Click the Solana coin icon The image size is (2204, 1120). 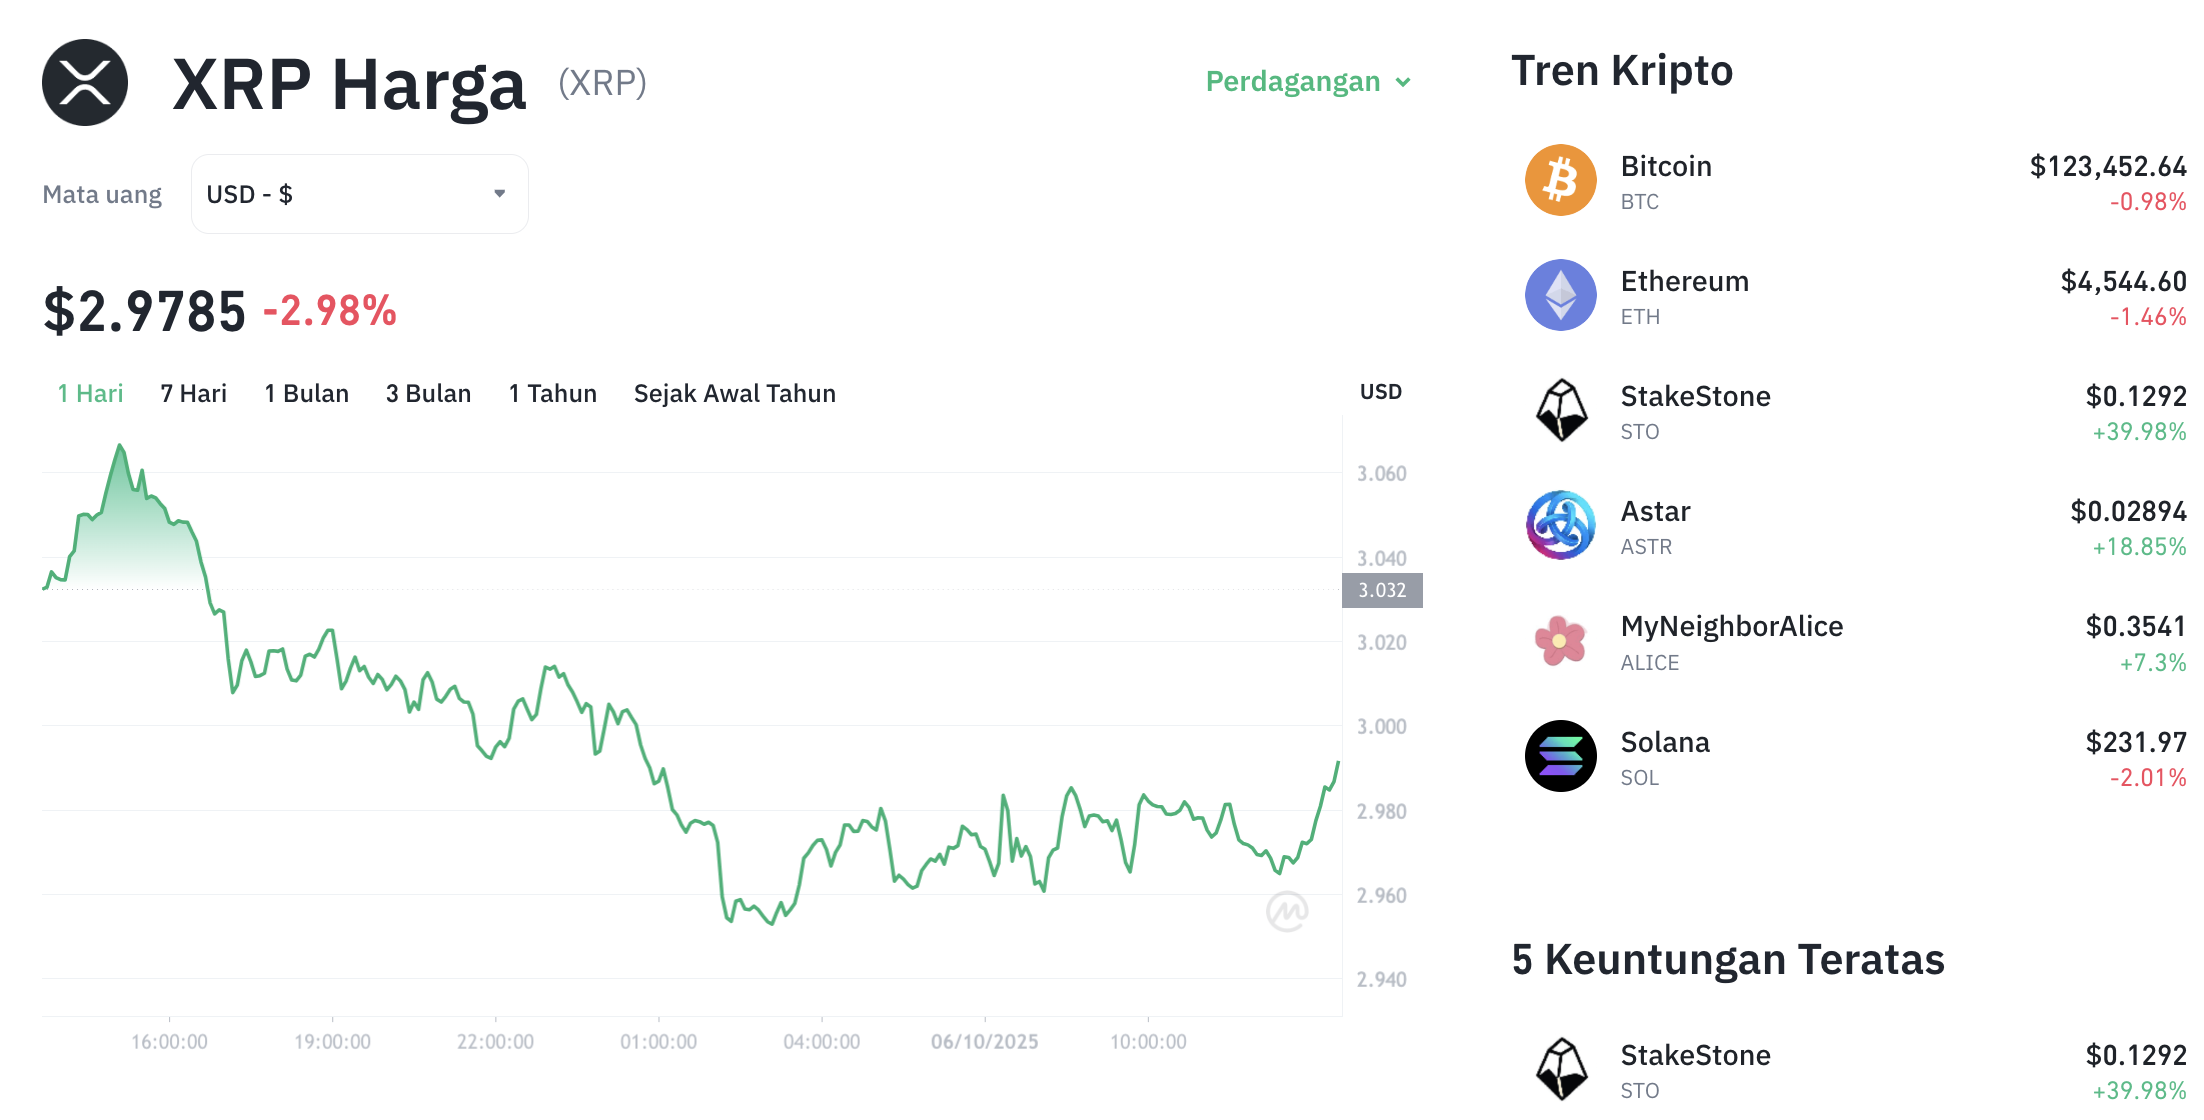tap(1560, 757)
